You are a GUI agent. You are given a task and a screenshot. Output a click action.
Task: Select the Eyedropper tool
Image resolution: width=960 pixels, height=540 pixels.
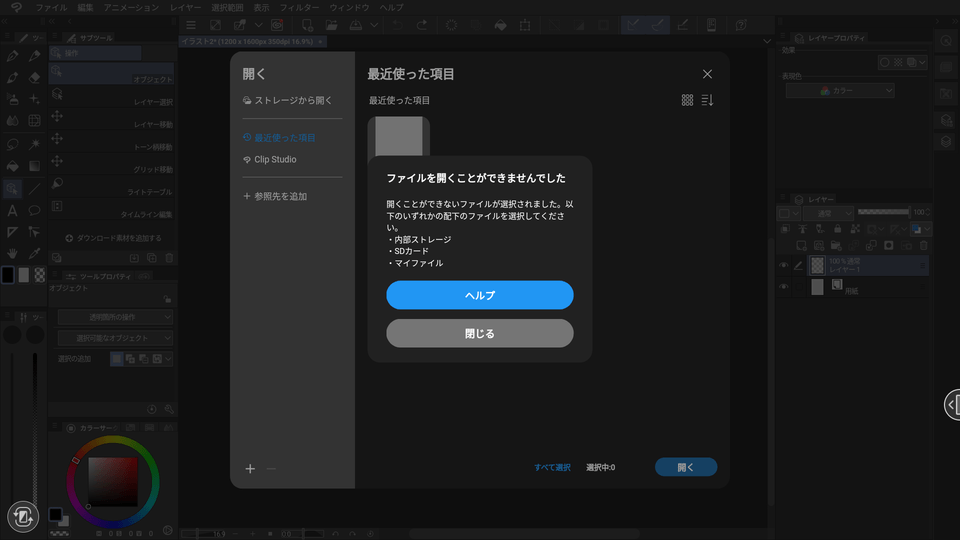34,253
